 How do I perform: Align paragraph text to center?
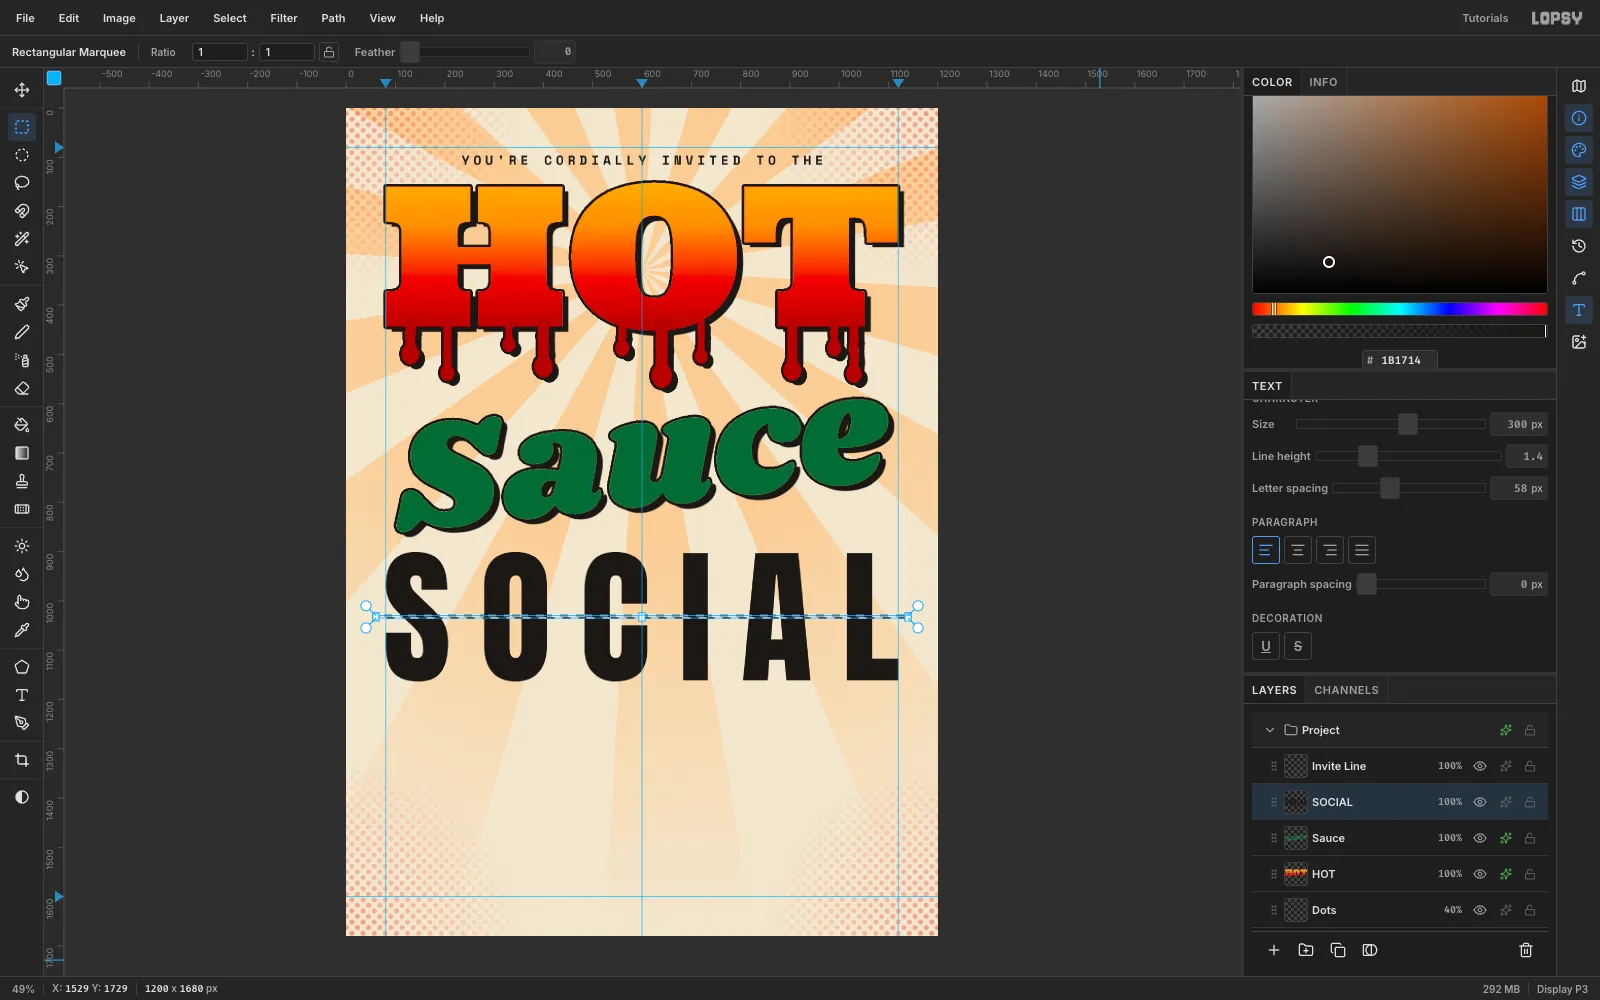[1298, 550]
